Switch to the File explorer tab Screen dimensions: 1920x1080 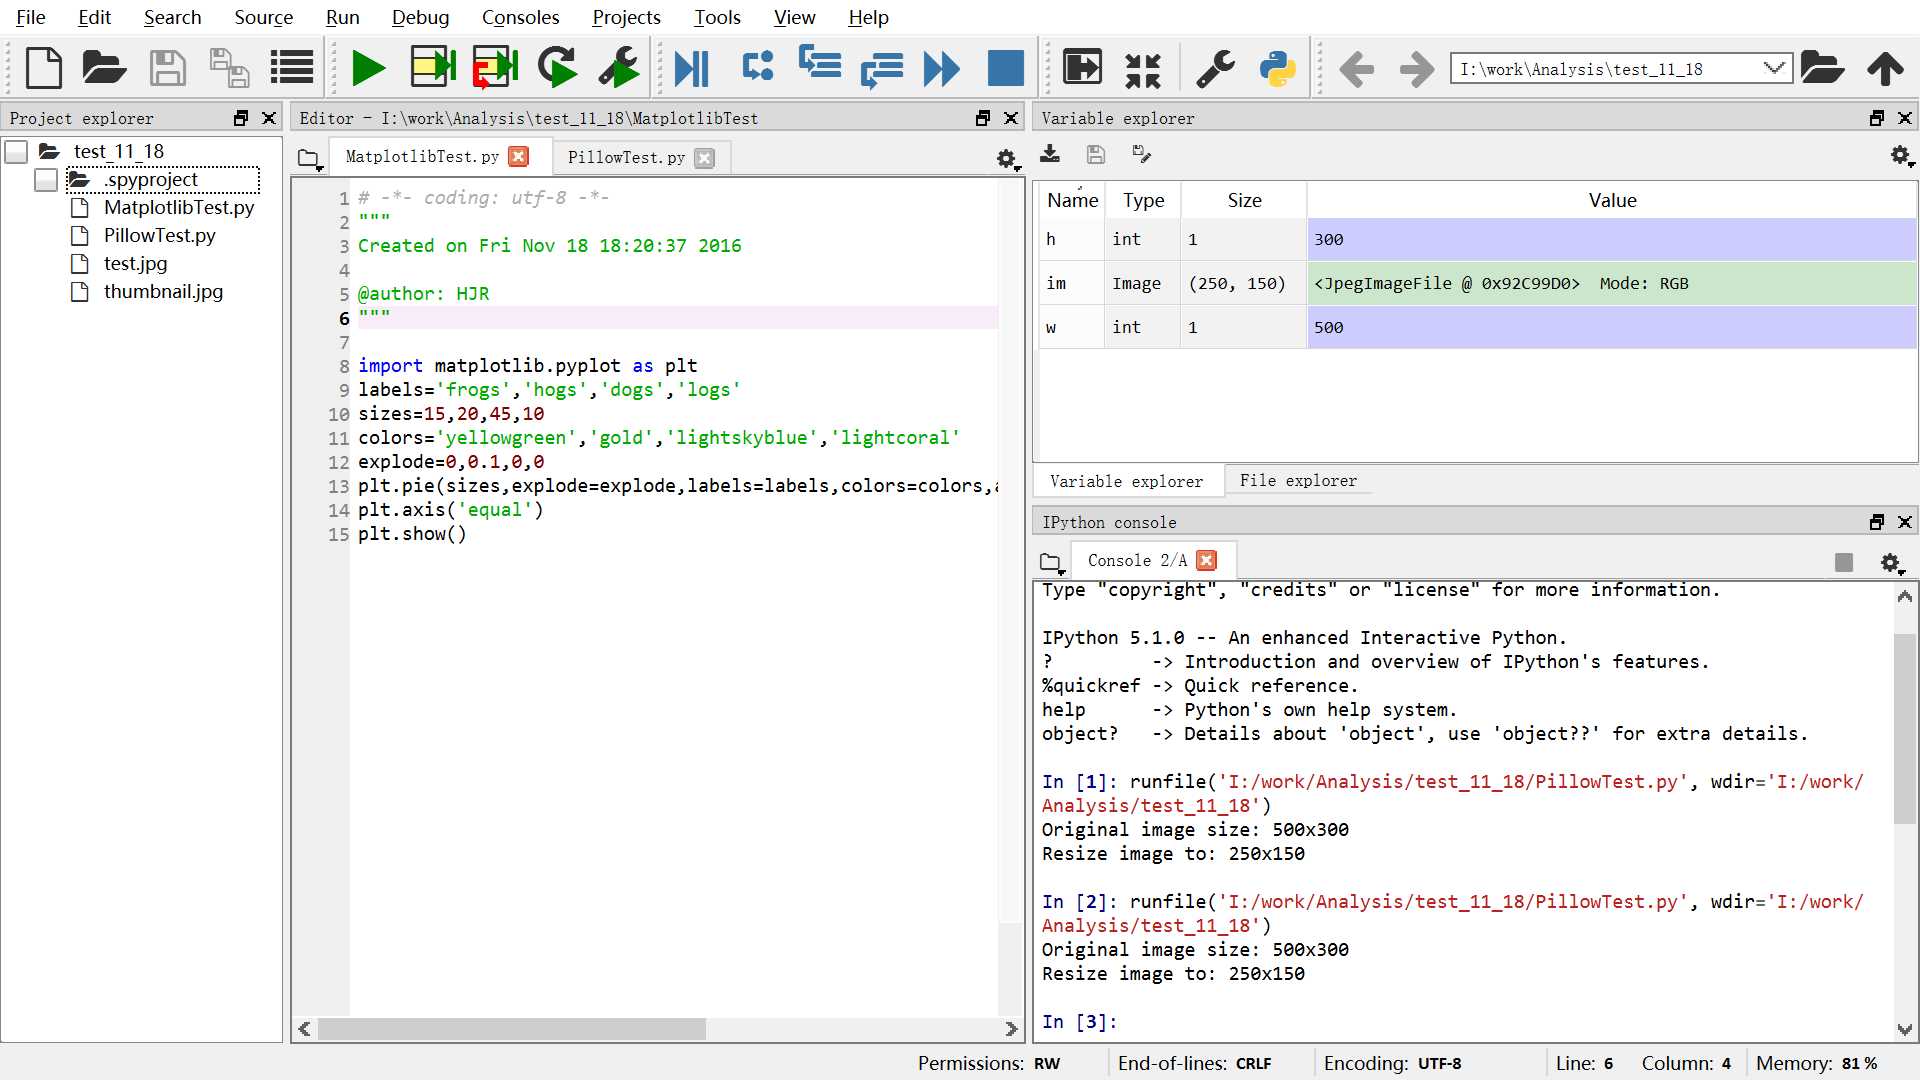coord(1298,480)
